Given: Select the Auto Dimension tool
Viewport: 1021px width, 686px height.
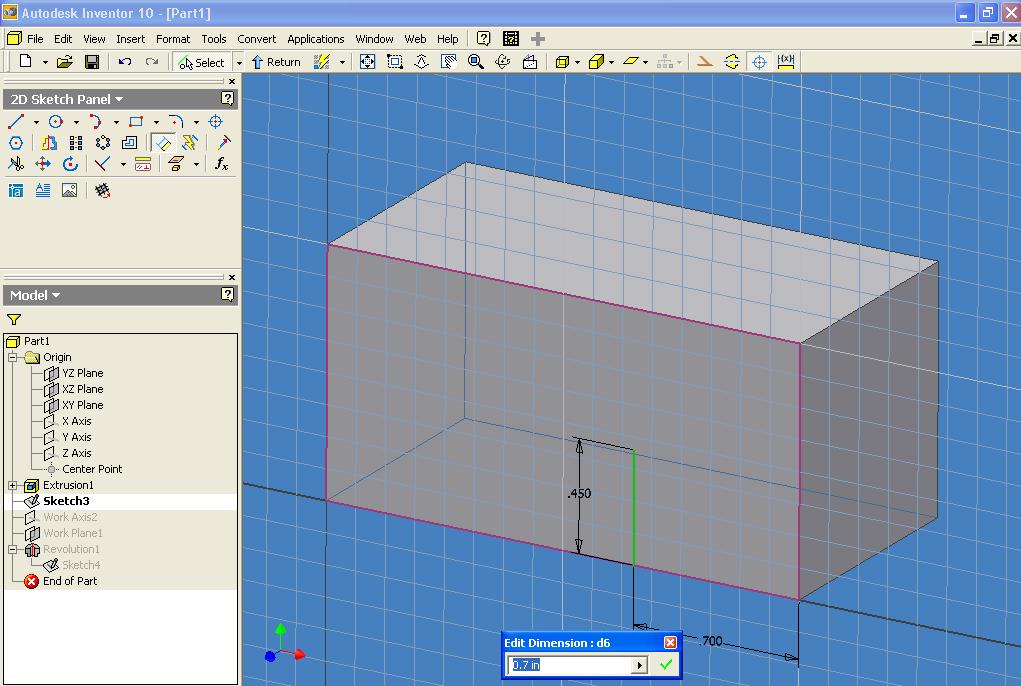Looking at the screenshot, I should click(x=189, y=143).
